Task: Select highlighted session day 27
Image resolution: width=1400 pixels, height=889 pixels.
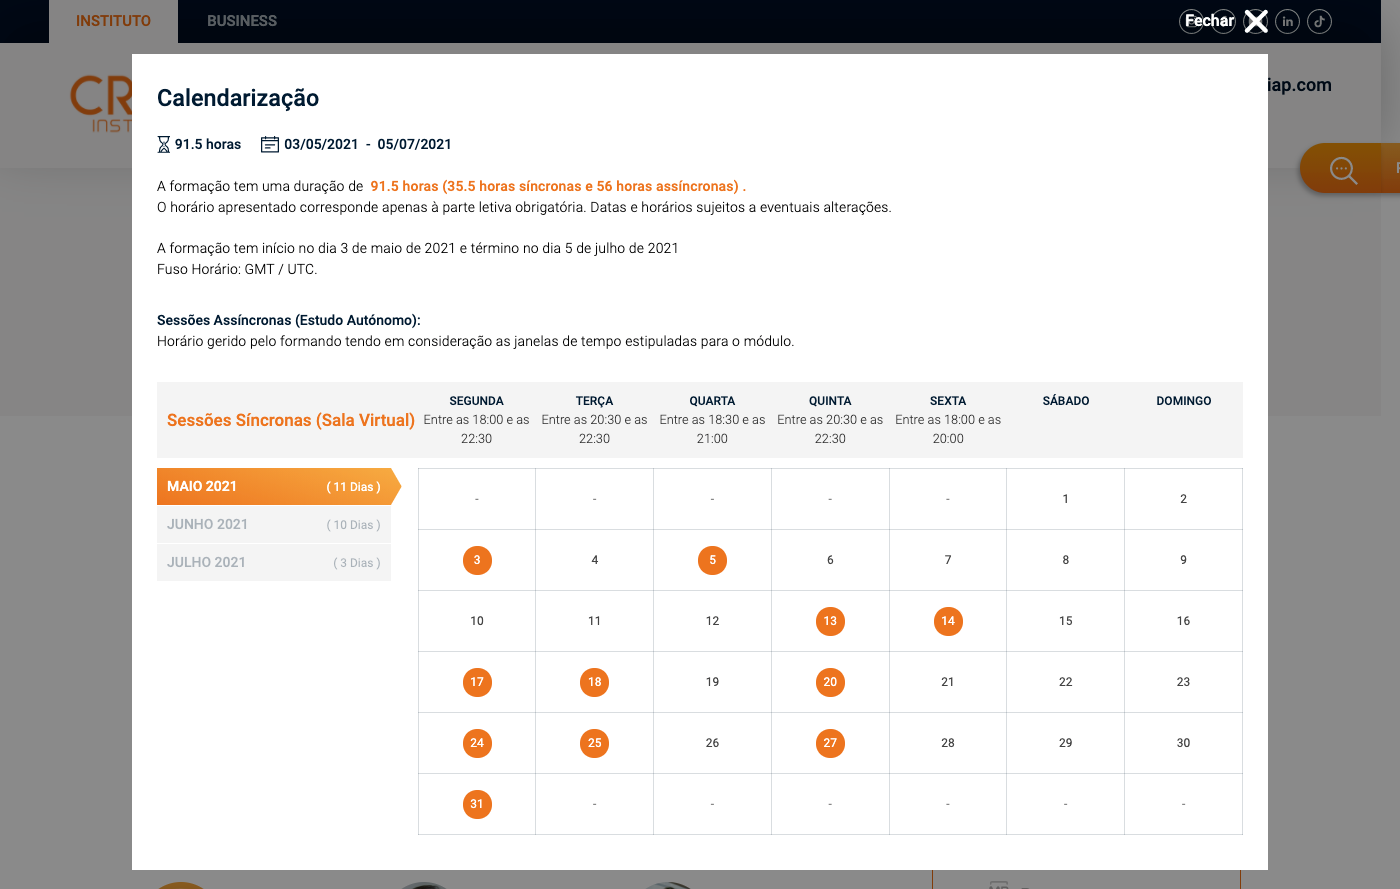Action: coord(830,743)
